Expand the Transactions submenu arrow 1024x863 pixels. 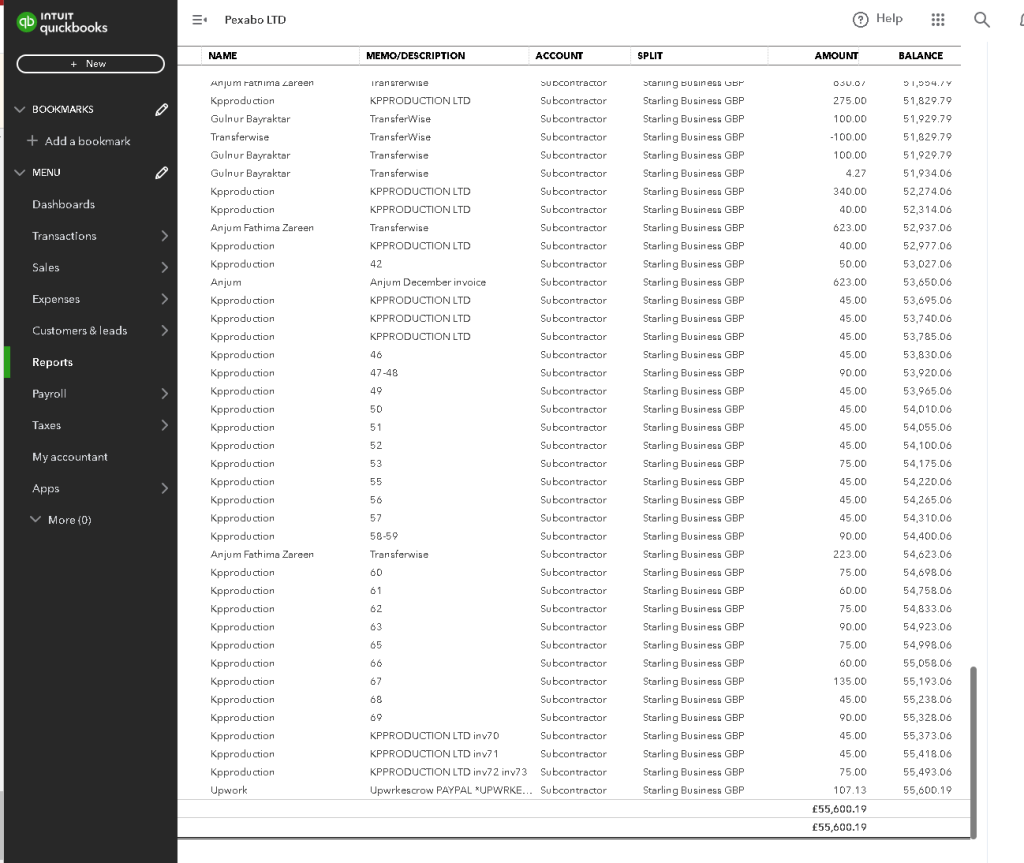165,236
